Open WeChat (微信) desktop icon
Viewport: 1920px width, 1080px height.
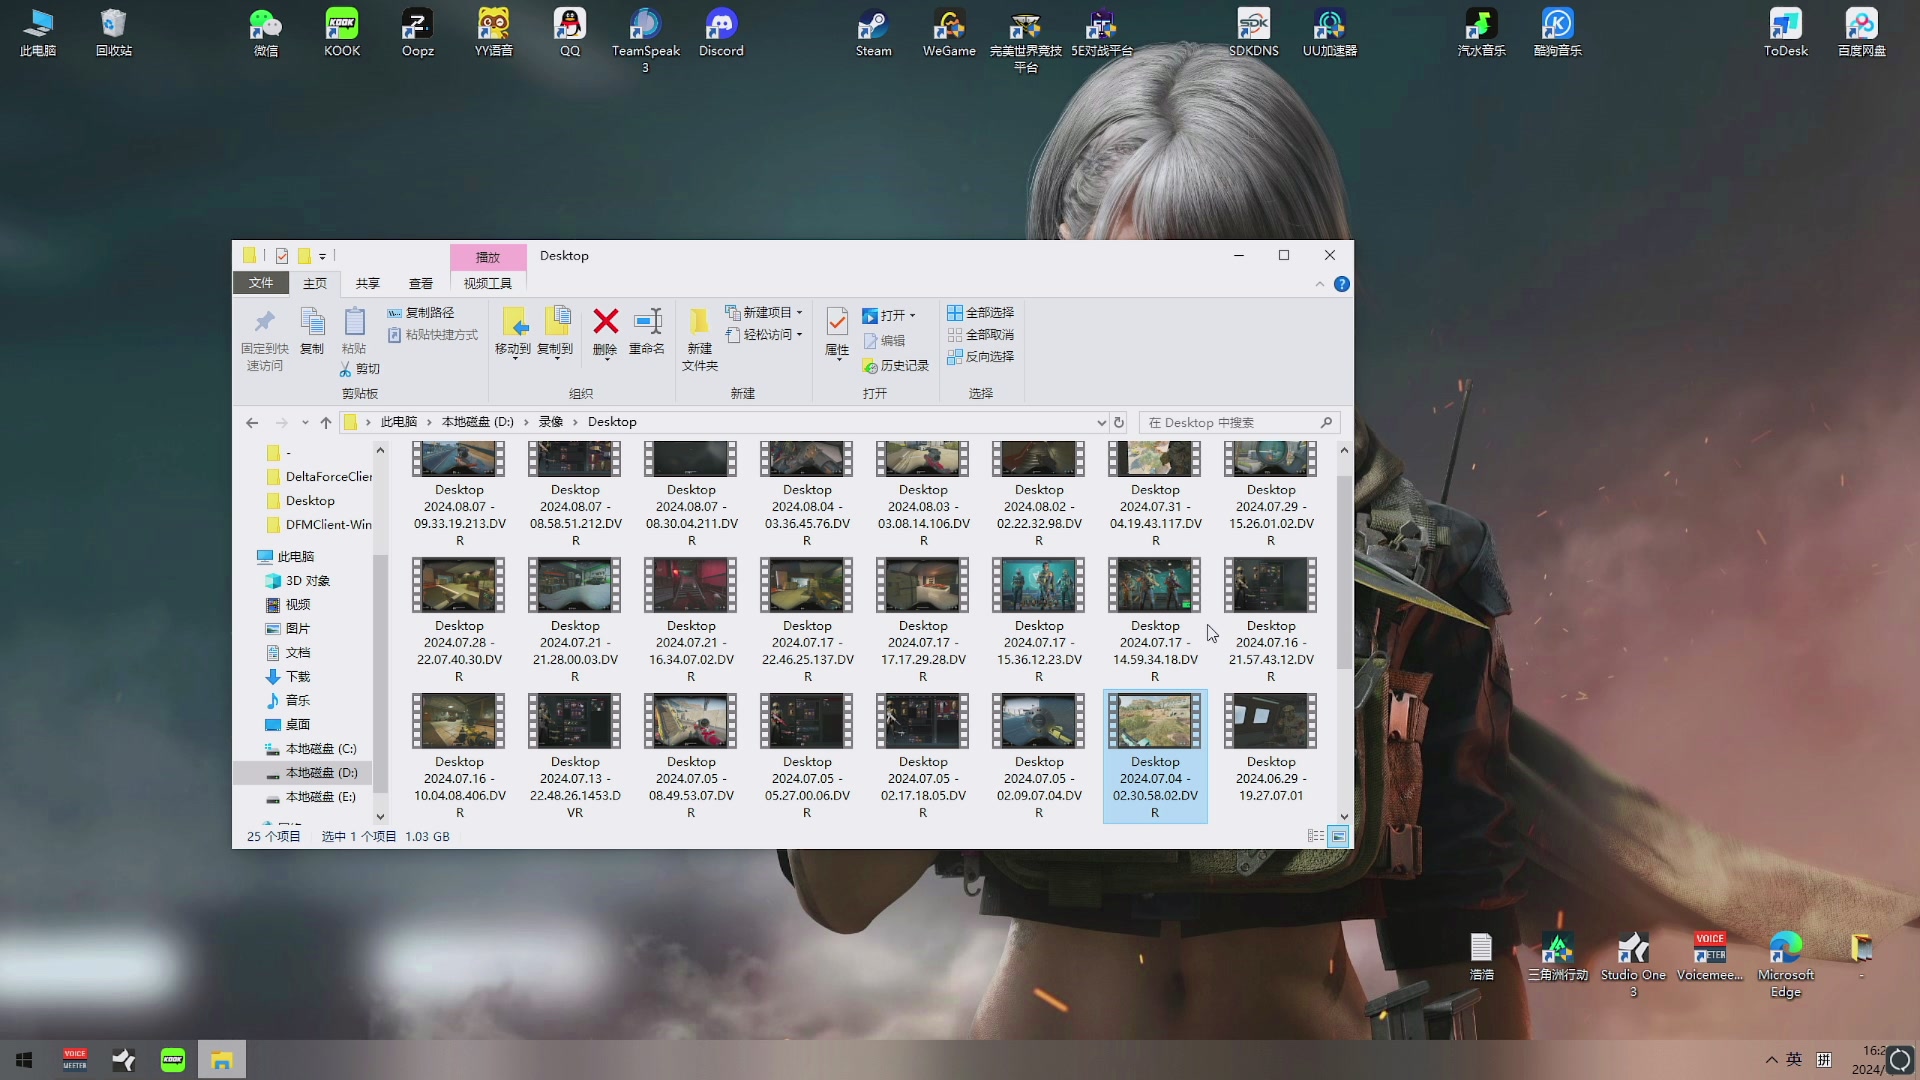pyautogui.click(x=266, y=32)
